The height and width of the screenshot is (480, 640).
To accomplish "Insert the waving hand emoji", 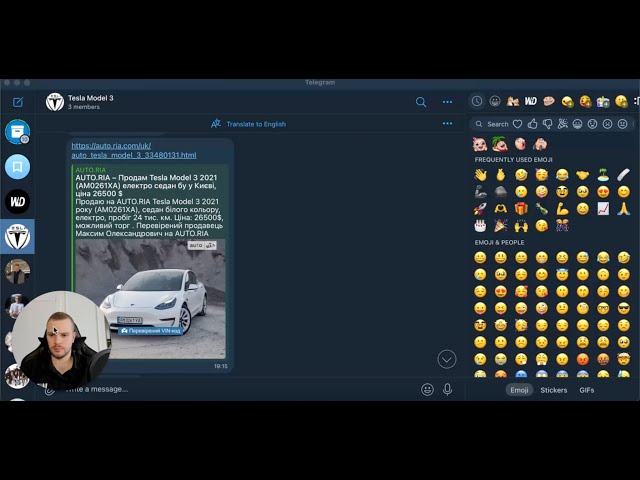I will tap(480, 175).
